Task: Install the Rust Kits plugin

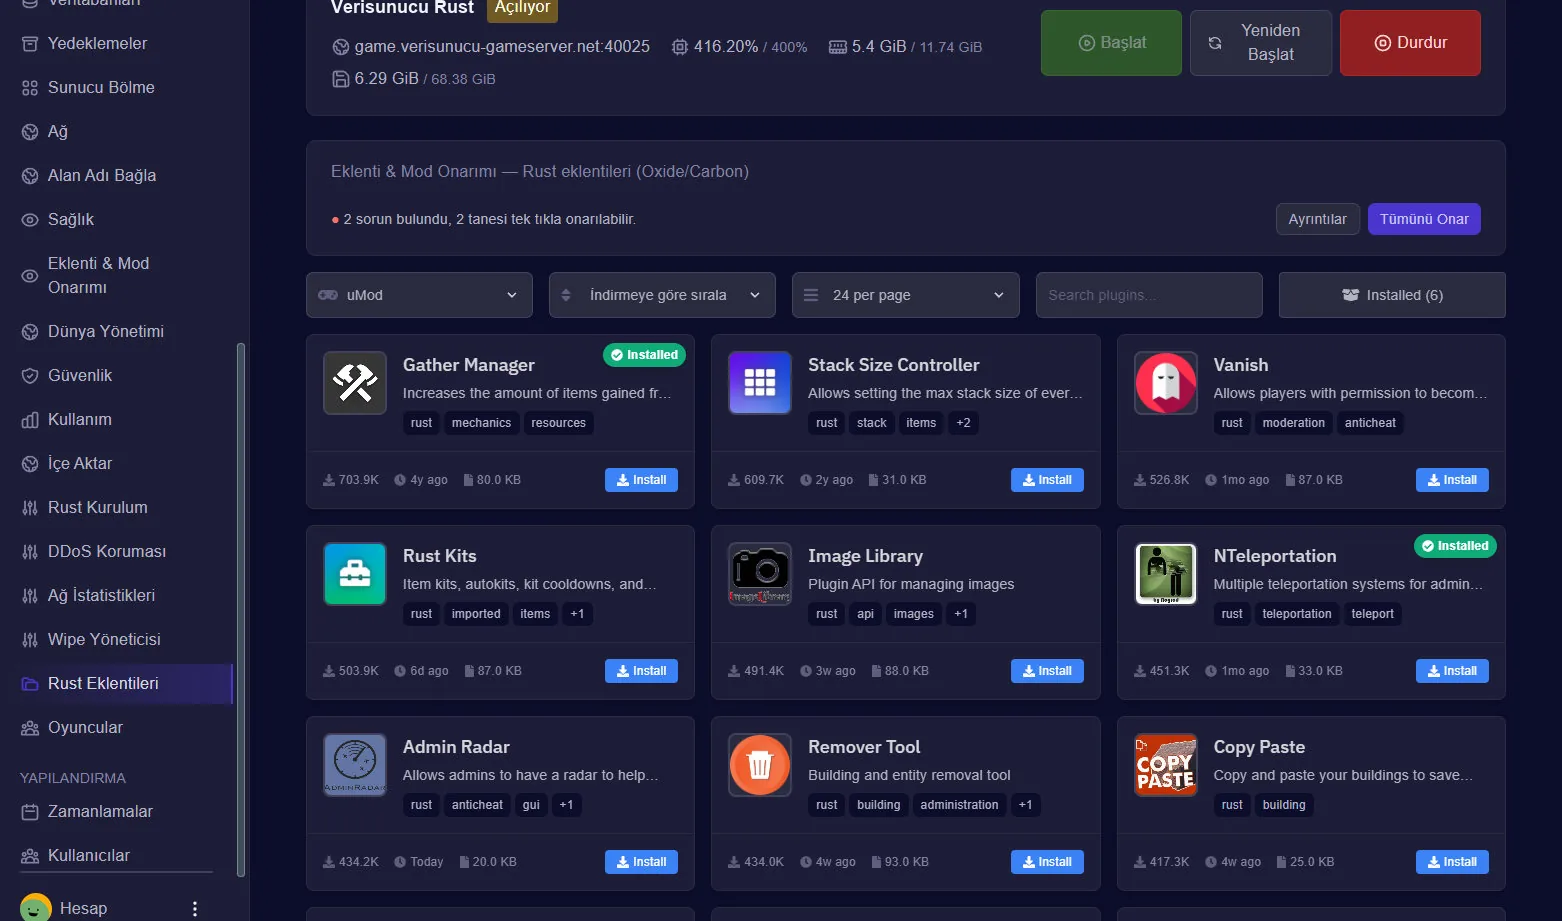Action: click(641, 671)
